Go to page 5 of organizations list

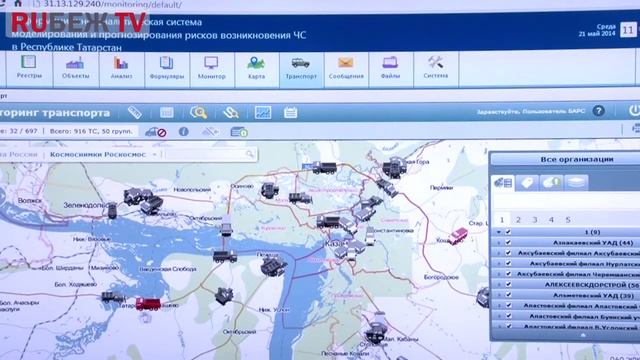click(x=568, y=220)
